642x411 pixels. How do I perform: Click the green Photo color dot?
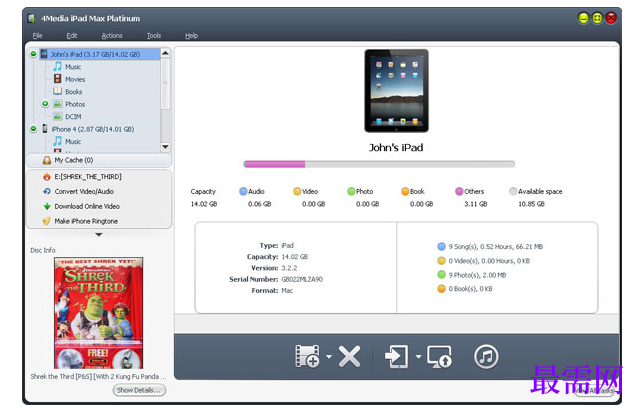[351, 191]
